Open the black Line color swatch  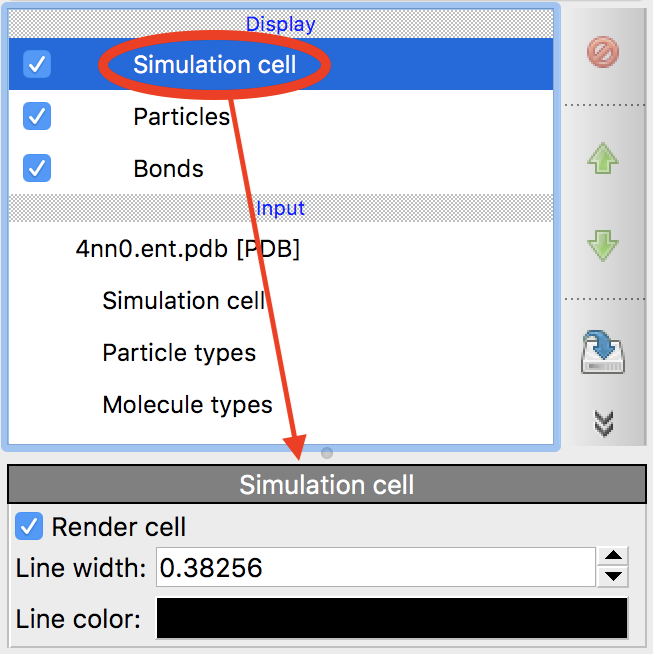pos(391,618)
